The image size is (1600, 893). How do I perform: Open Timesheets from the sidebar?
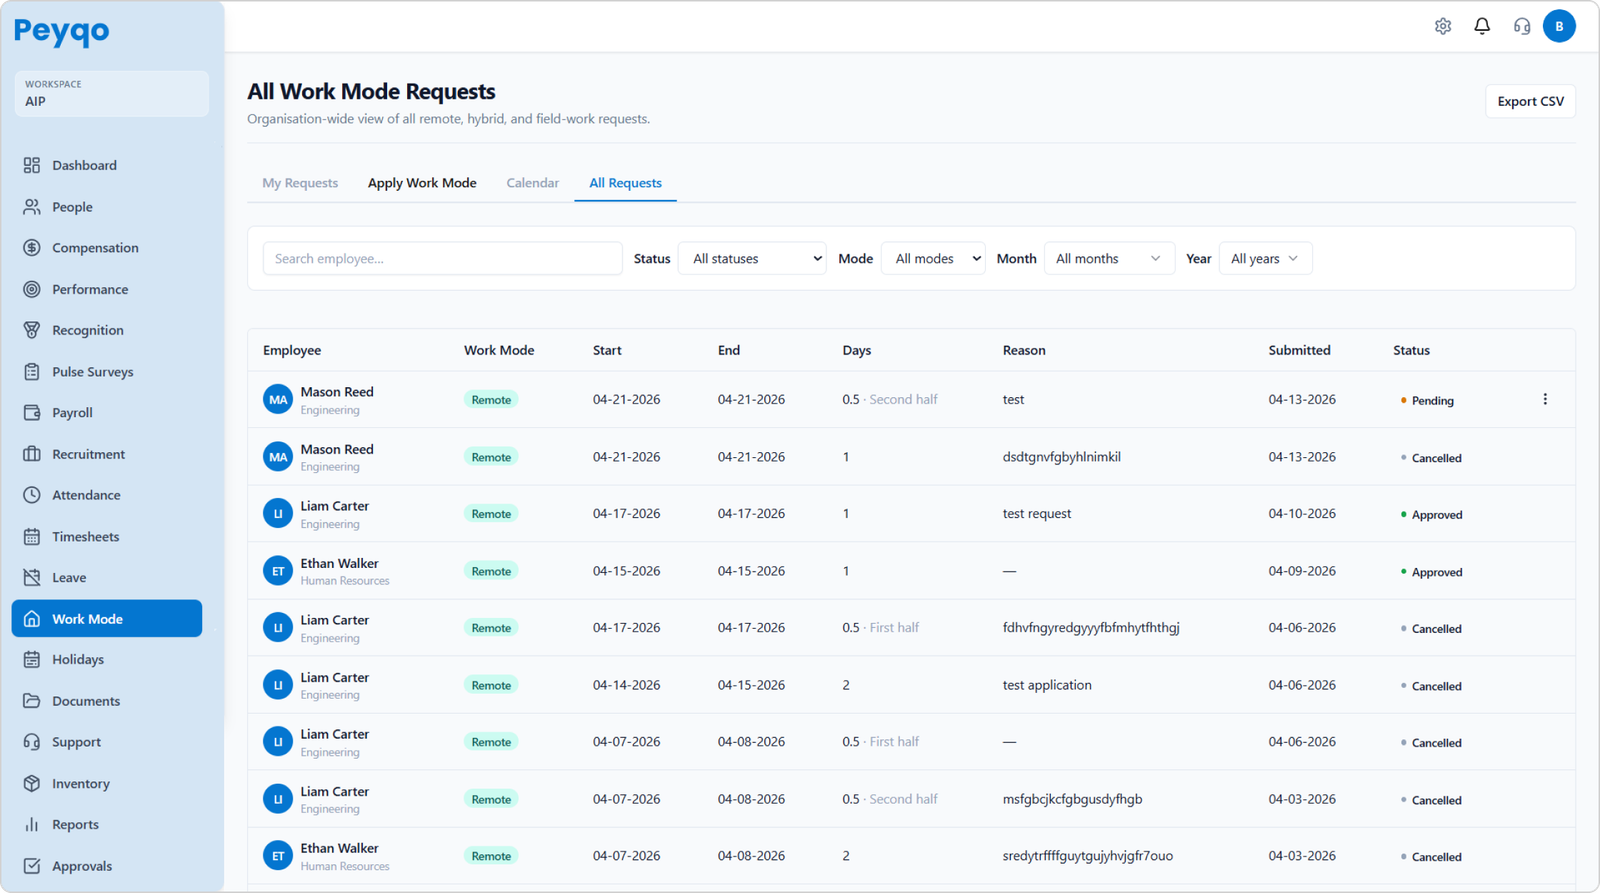107,537
